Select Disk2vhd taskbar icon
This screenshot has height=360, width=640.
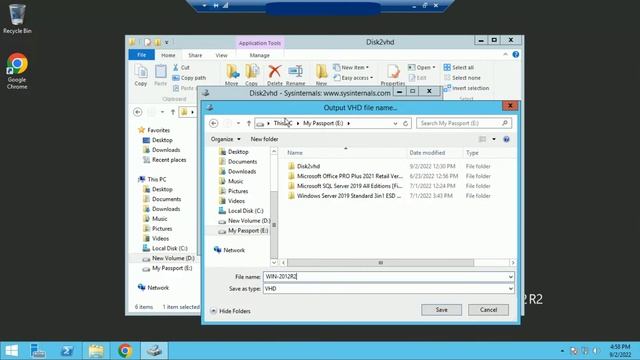tap(154, 351)
